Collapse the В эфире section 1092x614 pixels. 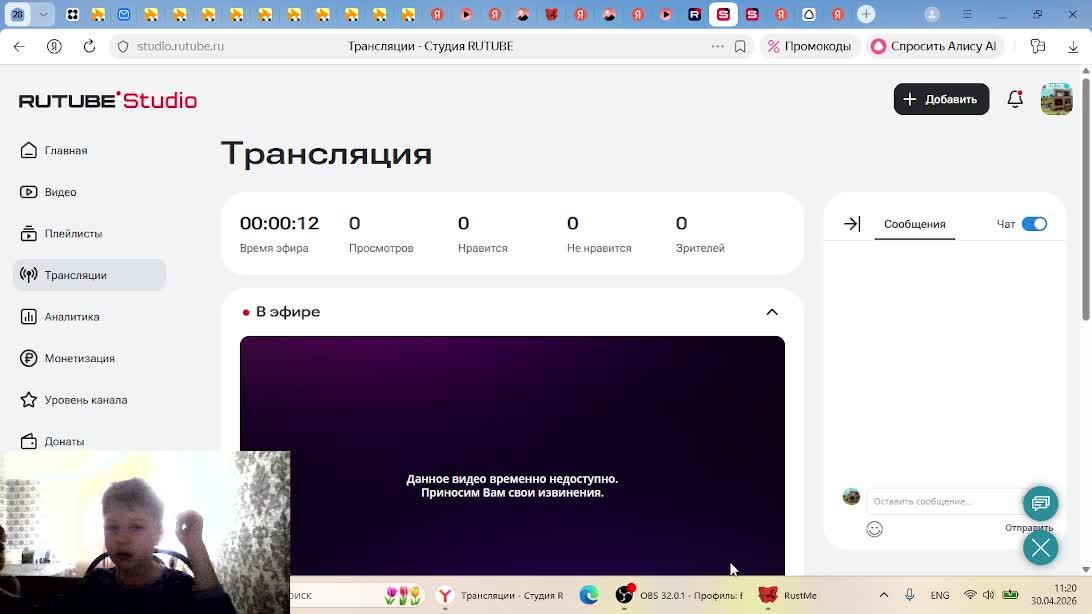pyautogui.click(x=772, y=312)
